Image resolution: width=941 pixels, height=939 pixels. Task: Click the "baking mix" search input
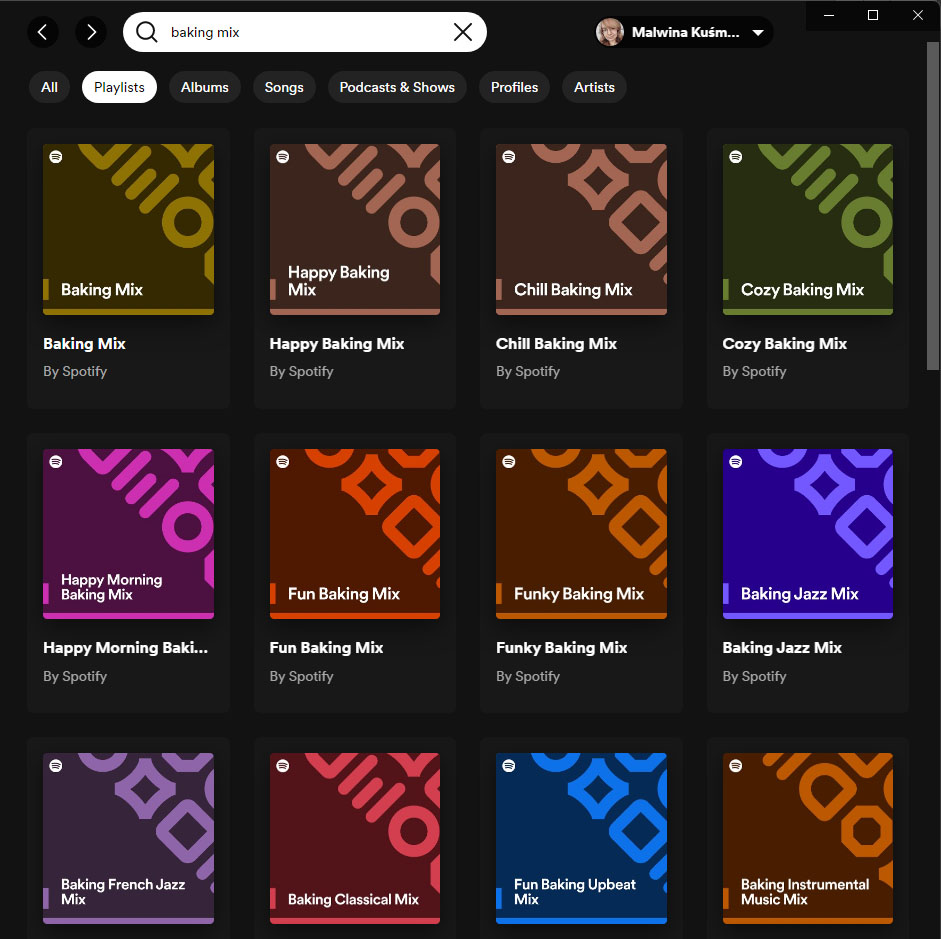(x=305, y=32)
